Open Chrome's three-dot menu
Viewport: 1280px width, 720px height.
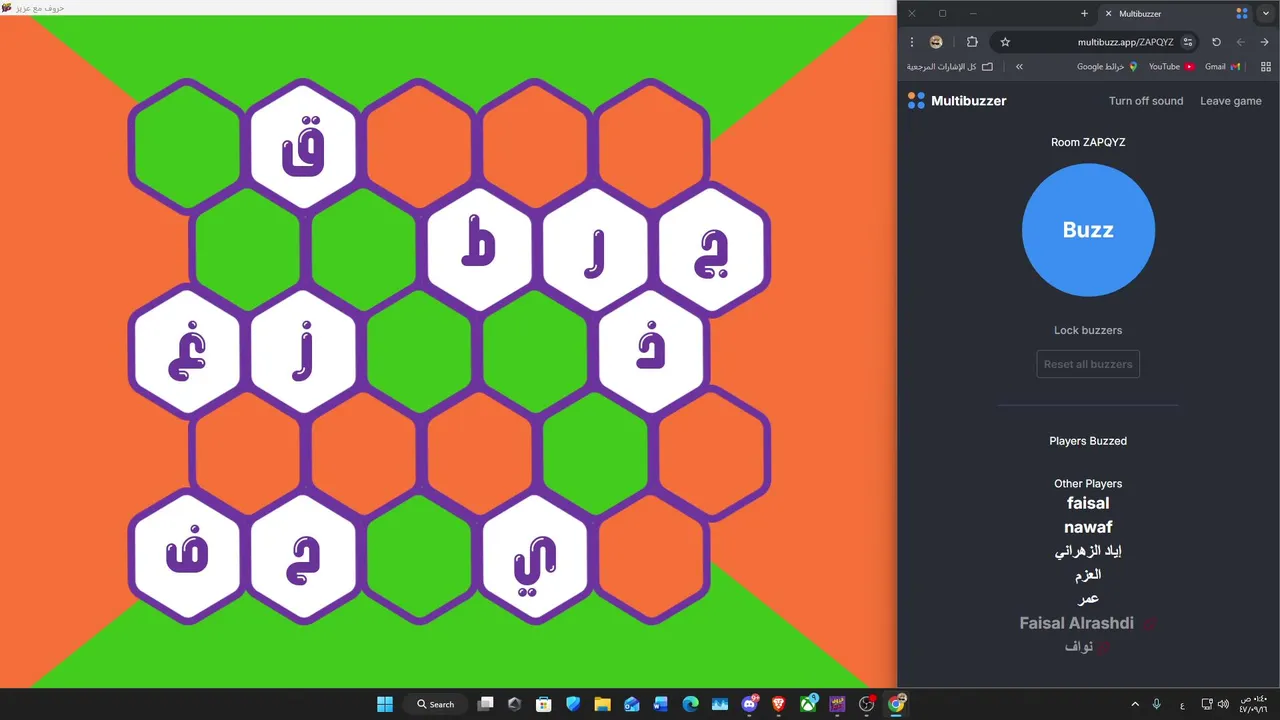pyautogui.click(x=912, y=42)
